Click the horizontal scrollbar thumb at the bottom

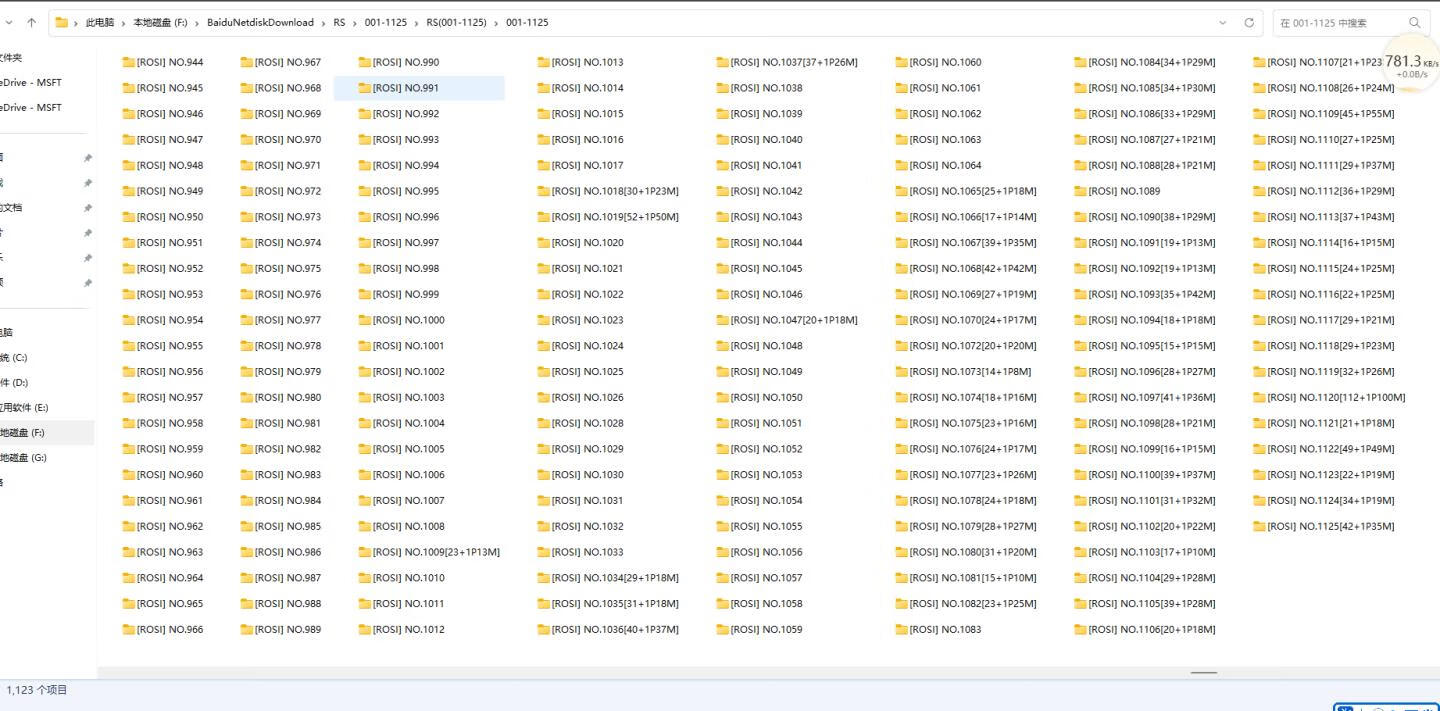coord(1203,673)
